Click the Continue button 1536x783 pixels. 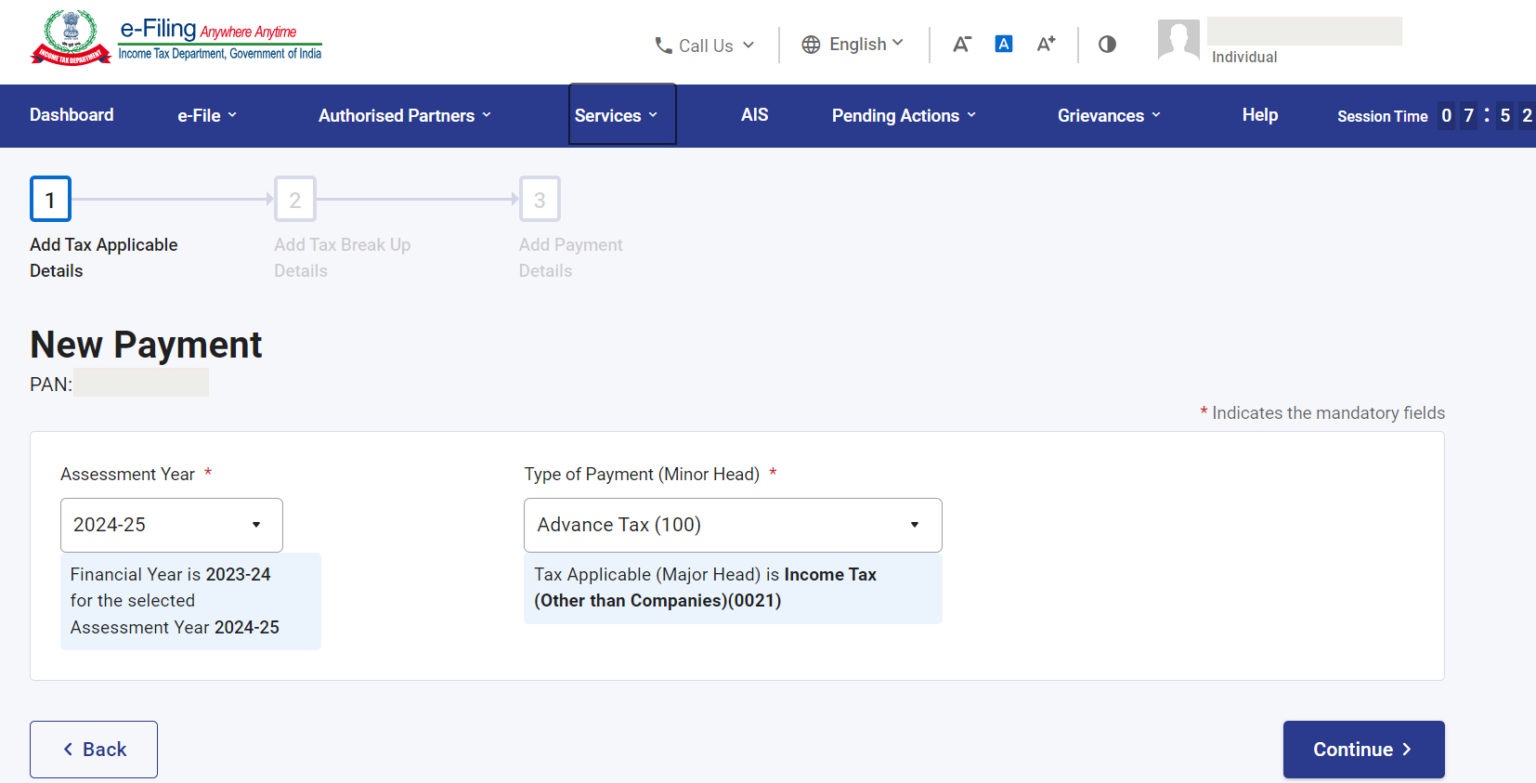tap(1363, 748)
